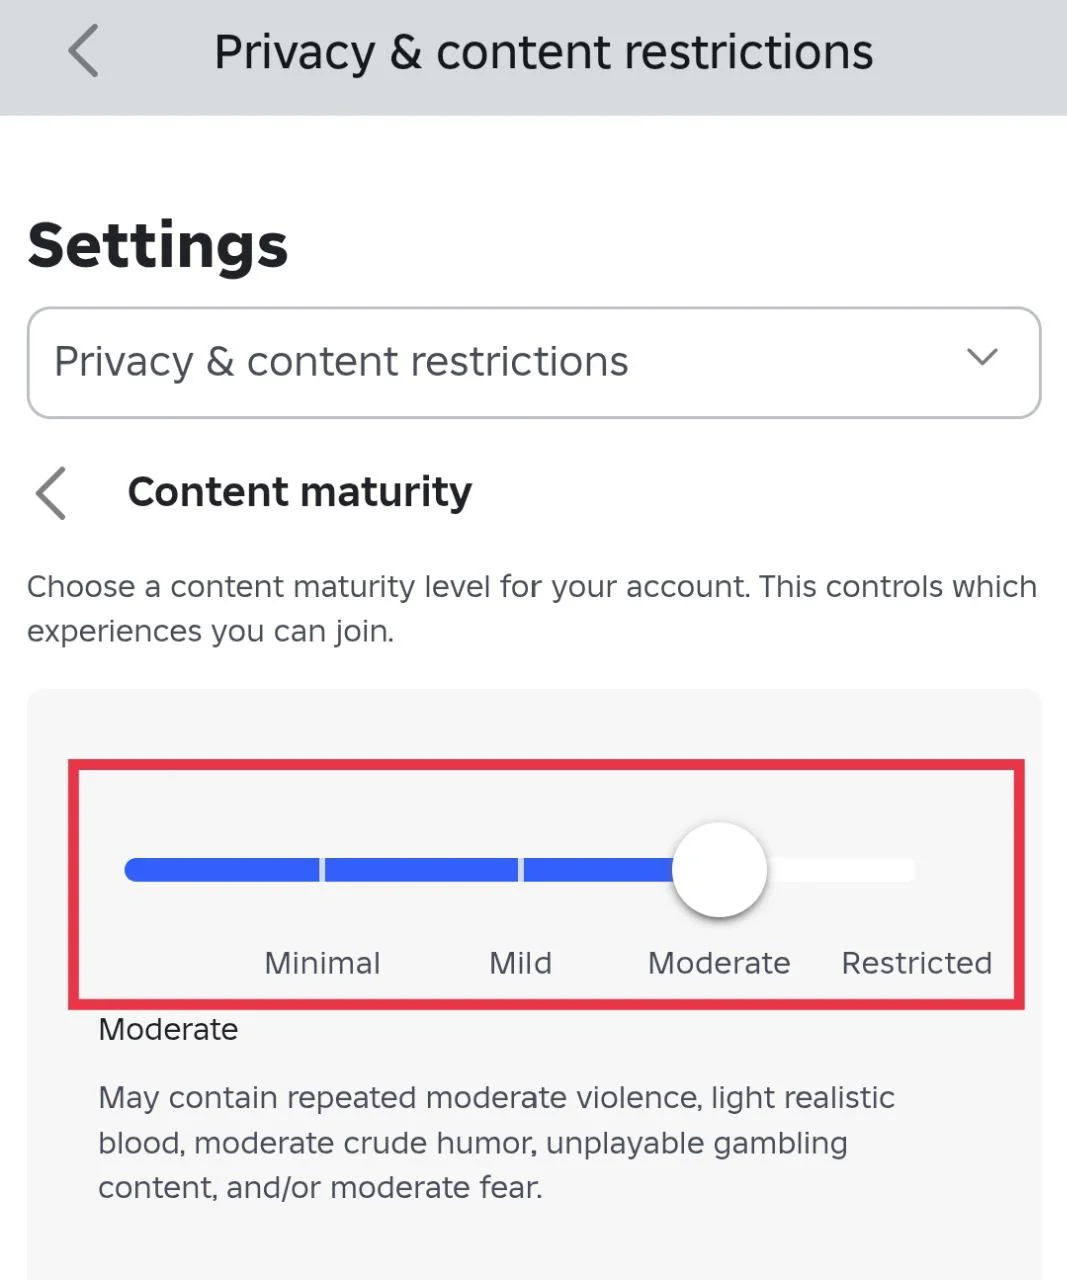Open the Privacy & content restrictions dropdown
1067x1280 pixels.
point(533,362)
